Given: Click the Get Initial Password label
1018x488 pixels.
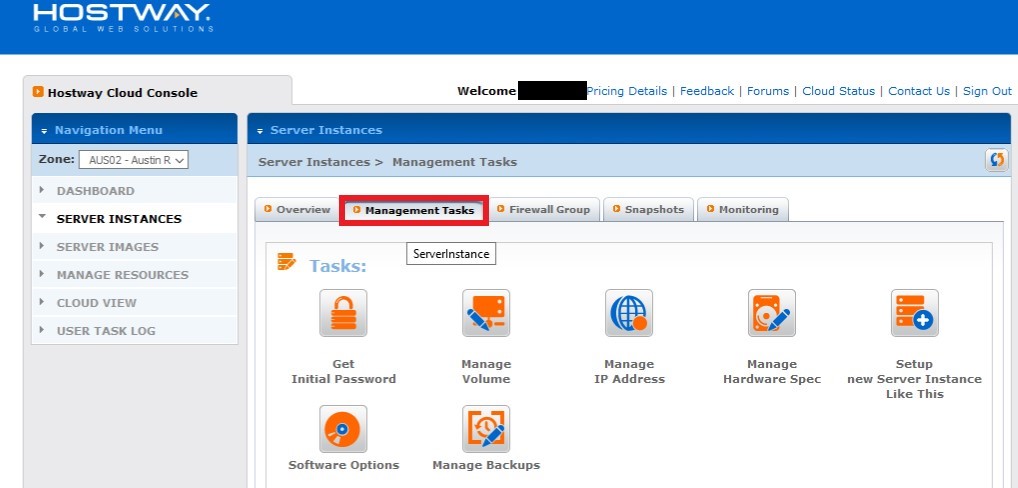Looking at the screenshot, I should click(343, 372).
